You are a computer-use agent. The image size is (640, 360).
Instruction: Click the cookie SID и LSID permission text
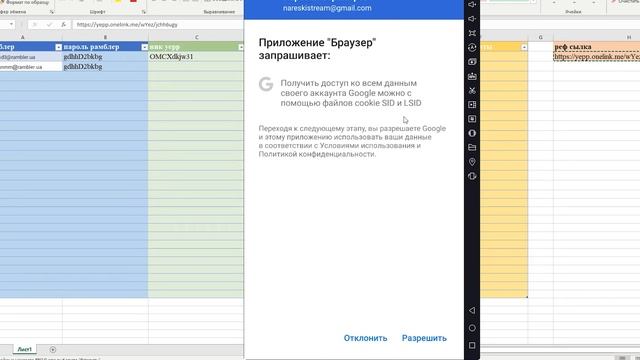coord(351,93)
